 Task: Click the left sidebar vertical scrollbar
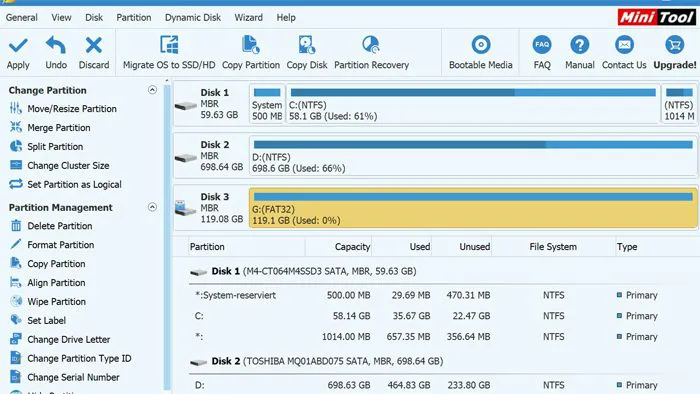(167, 236)
